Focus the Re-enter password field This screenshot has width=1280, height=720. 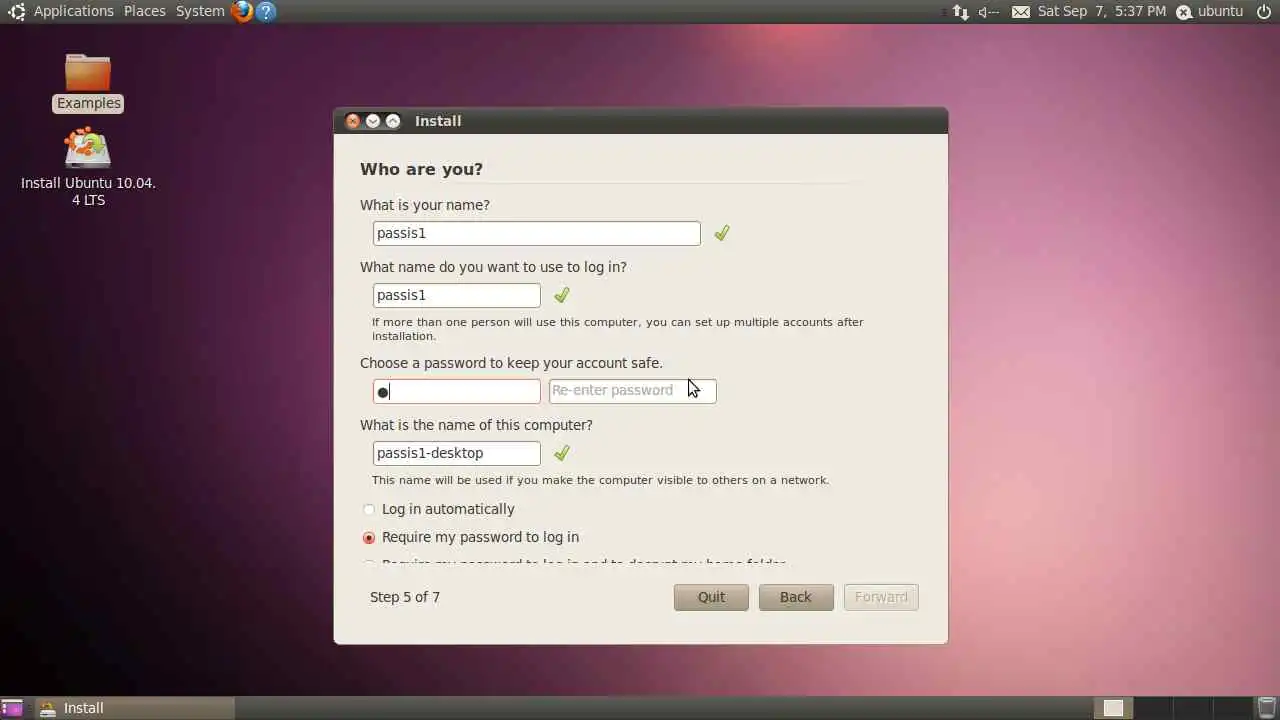pos(633,391)
